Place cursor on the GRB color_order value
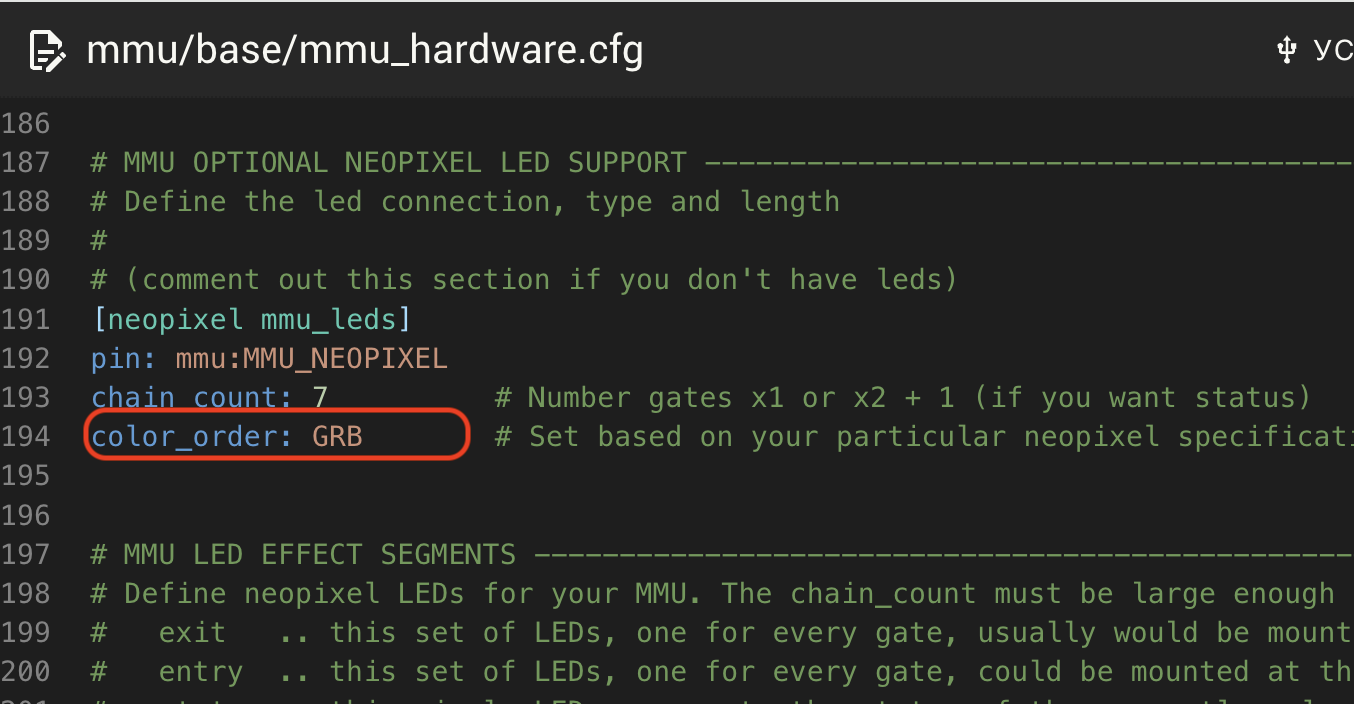Viewport: 1354px width, 704px height. point(338,437)
